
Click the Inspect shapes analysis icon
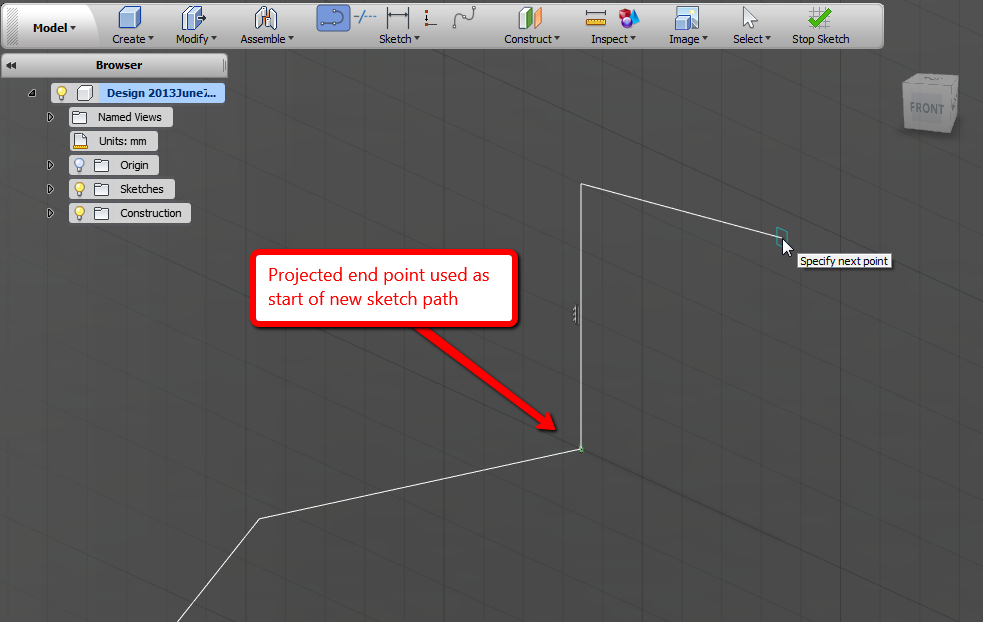(628, 18)
